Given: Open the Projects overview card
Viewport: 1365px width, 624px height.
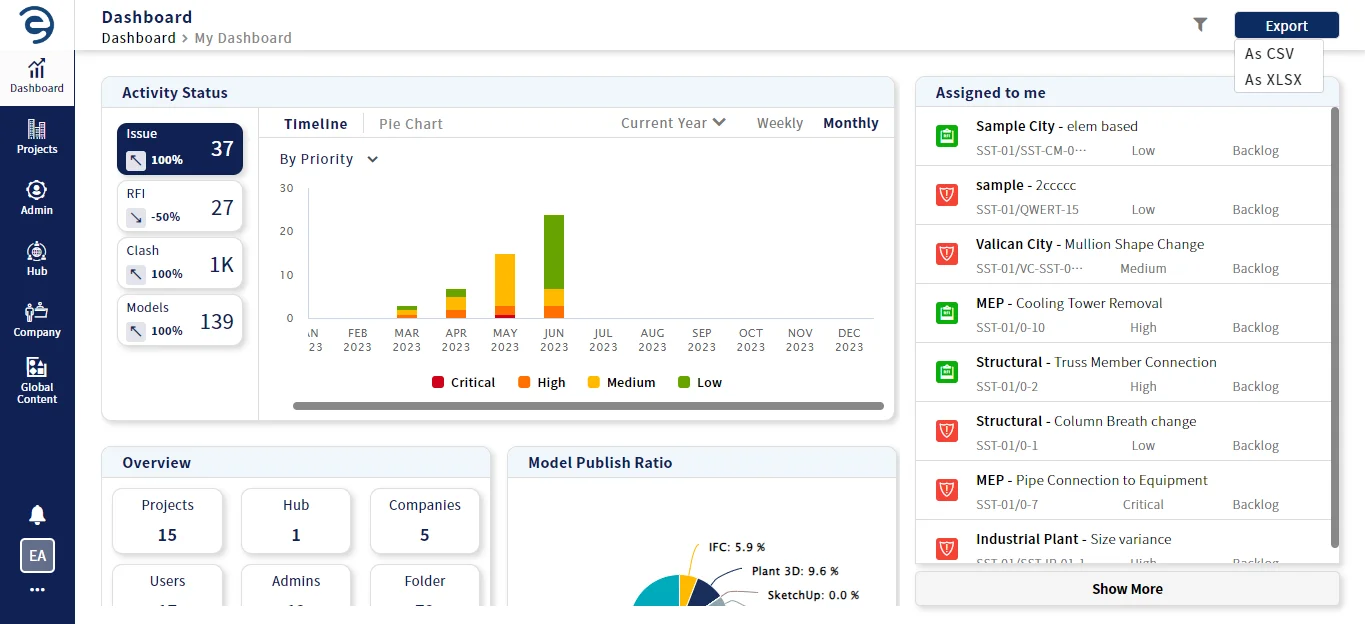Looking at the screenshot, I should coord(167,521).
